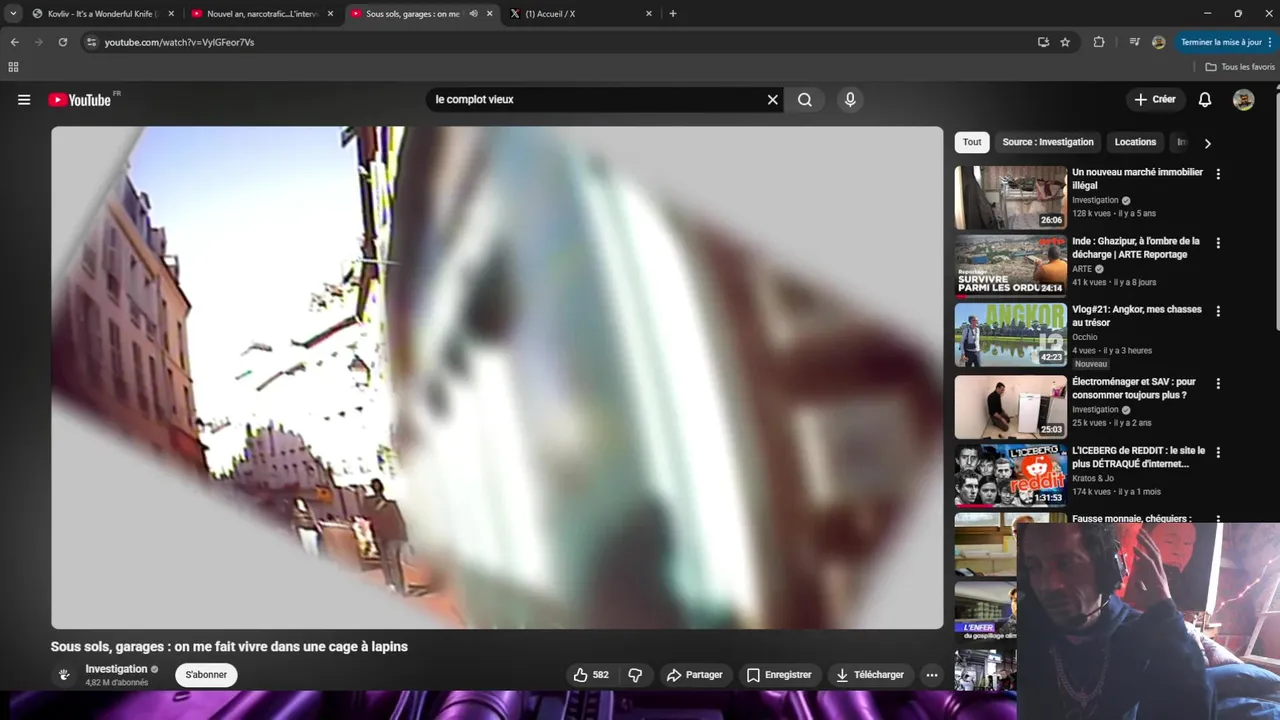Clear the search box with the X
Viewport: 1280px width, 720px height.
(x=772, y=100)
